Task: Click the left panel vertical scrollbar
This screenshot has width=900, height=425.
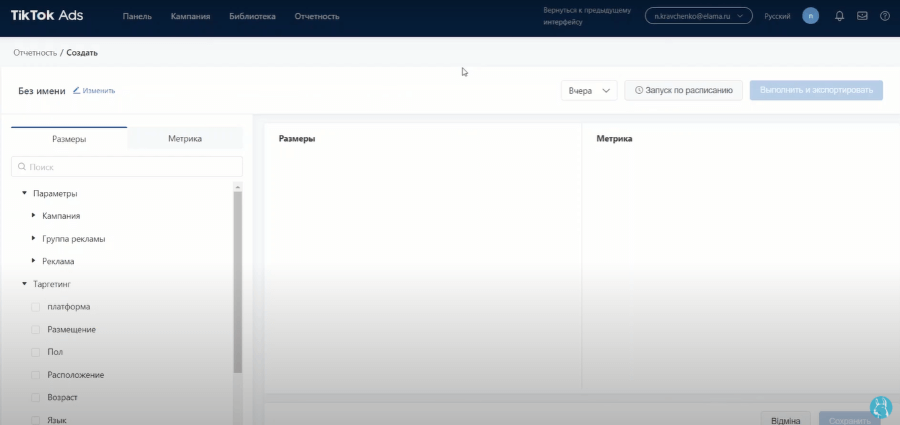Action: (x=237, y=280)
